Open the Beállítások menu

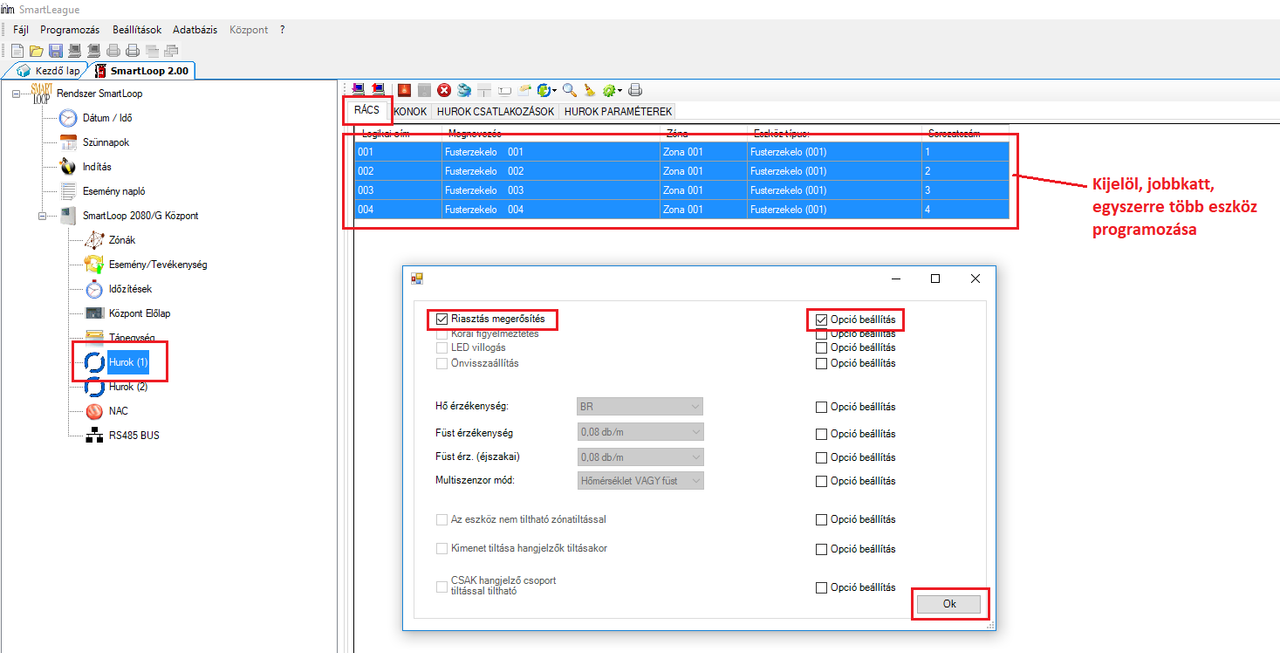coord(137,30)
